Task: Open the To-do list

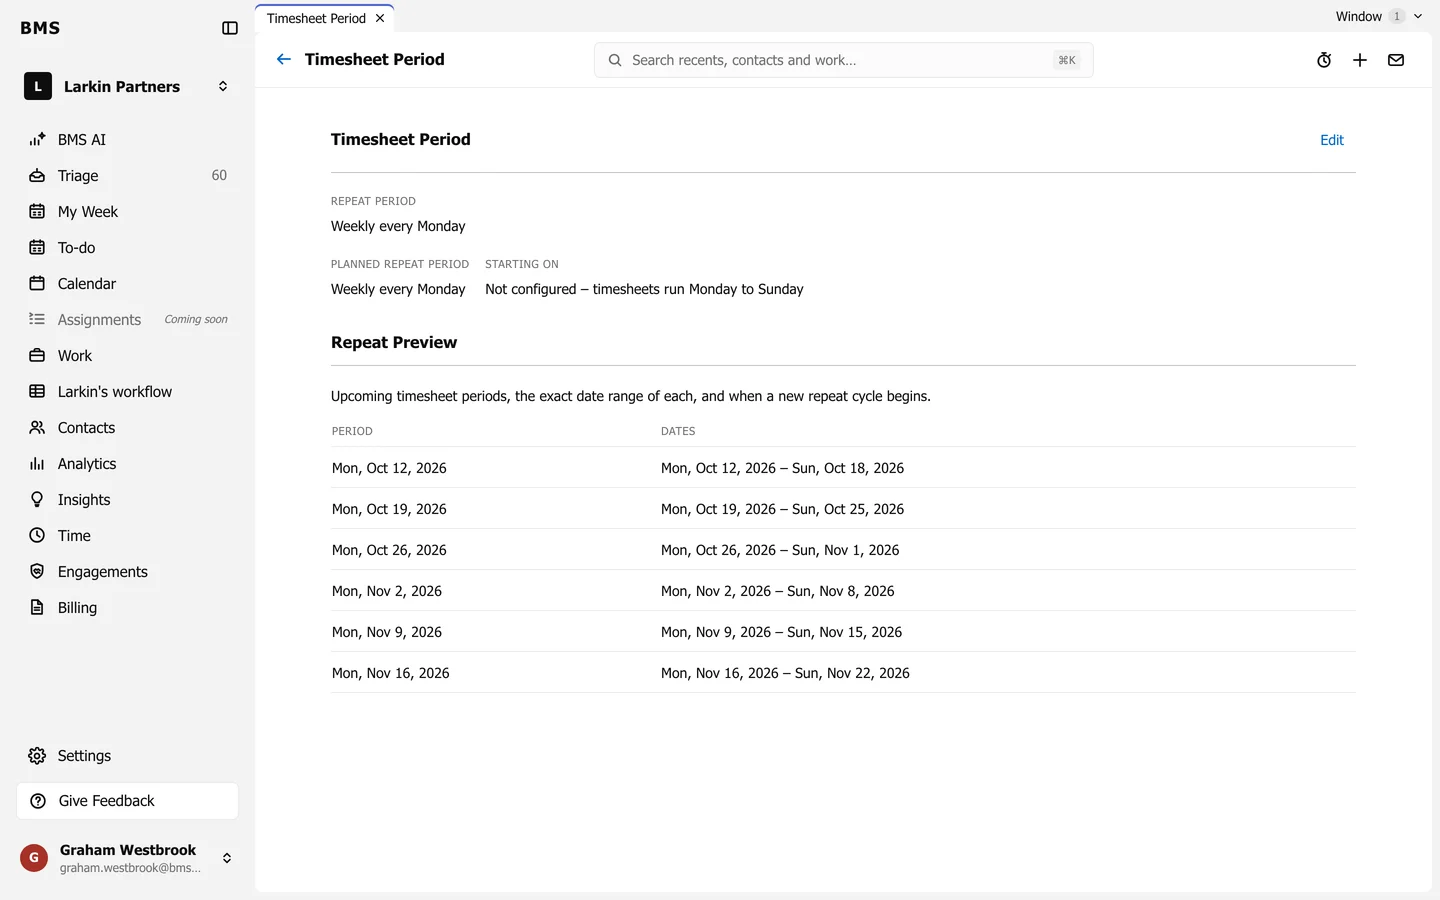Action: (x=128, y=248)
